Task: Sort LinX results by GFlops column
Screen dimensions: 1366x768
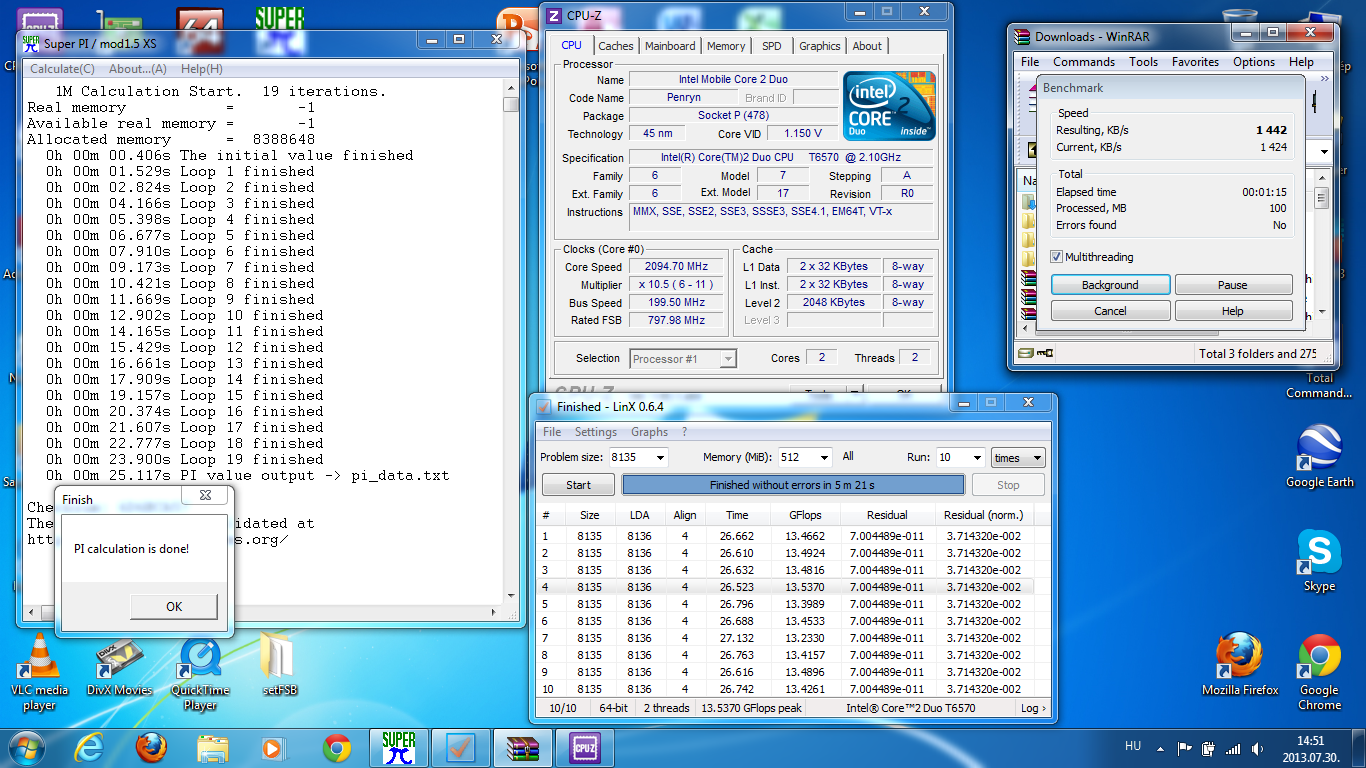Action: [805, 515]
